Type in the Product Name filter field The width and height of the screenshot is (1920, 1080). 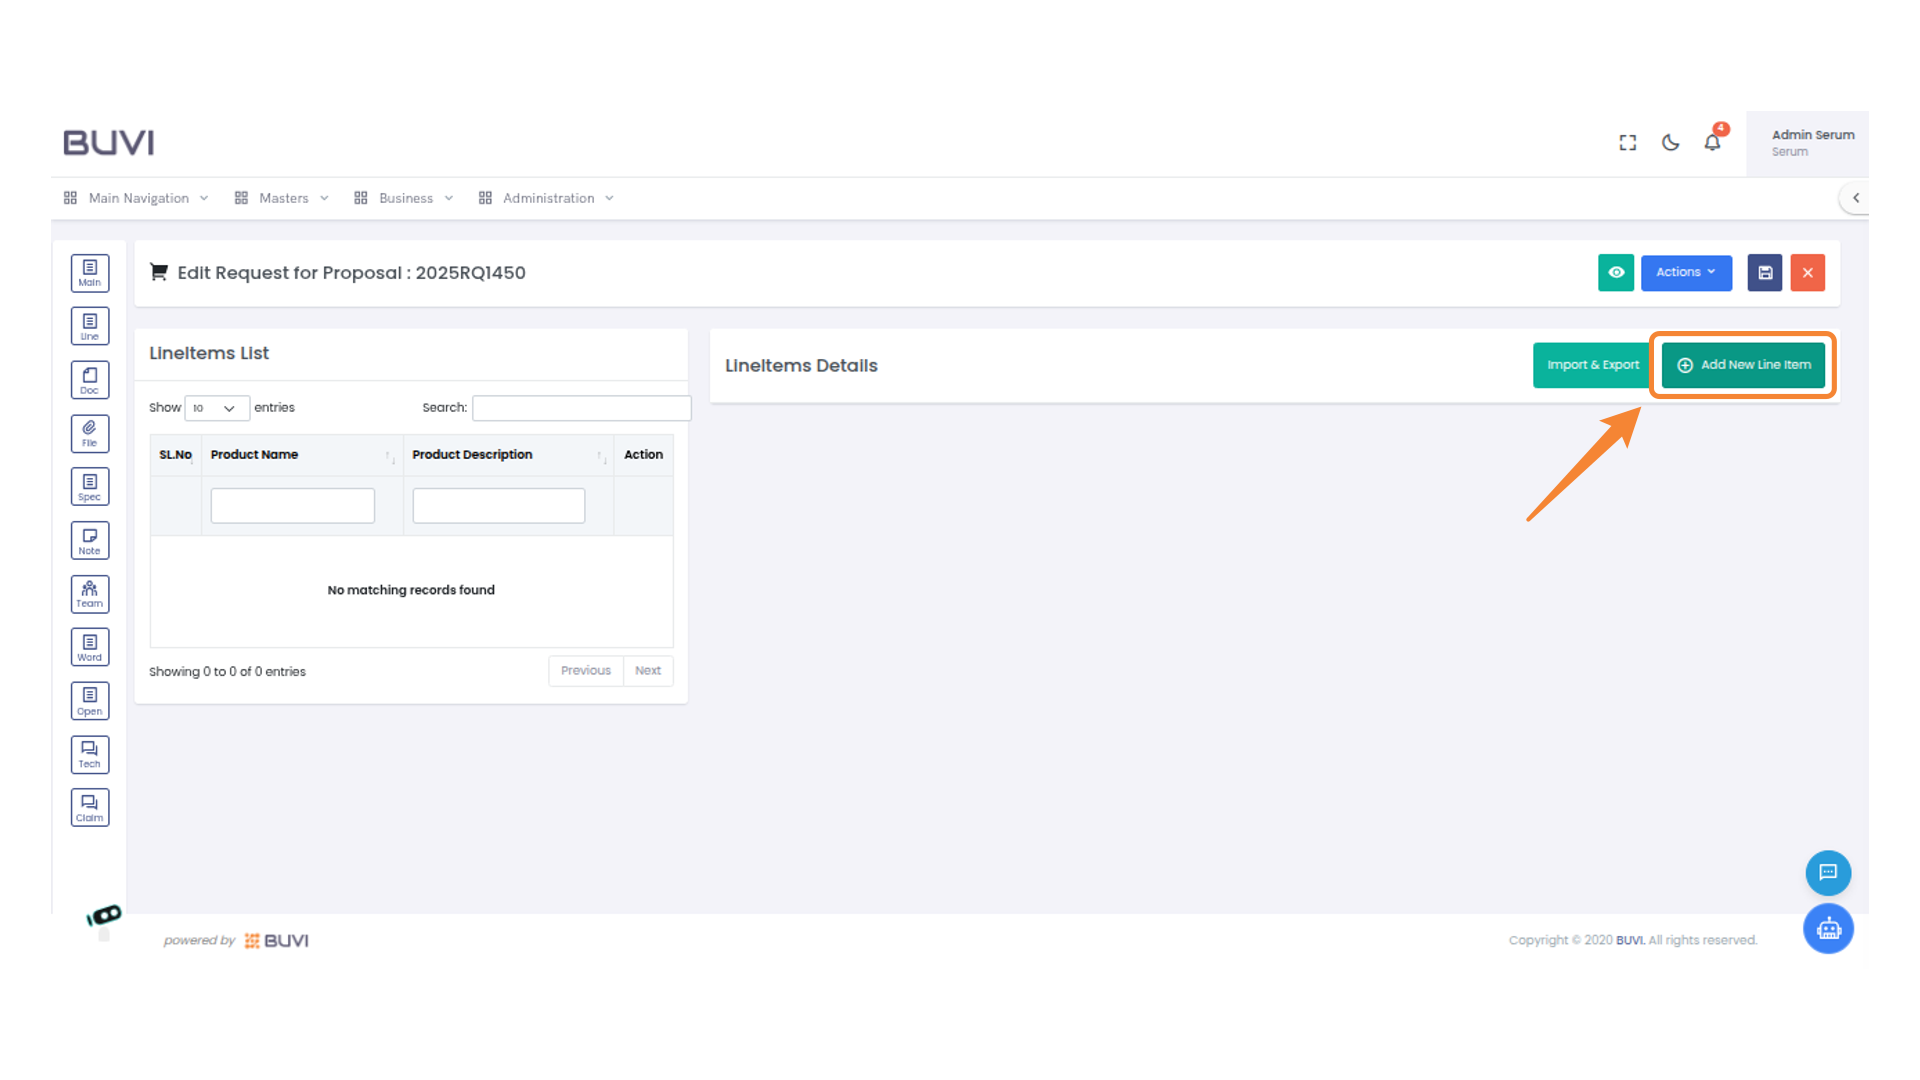pos(292,505)
